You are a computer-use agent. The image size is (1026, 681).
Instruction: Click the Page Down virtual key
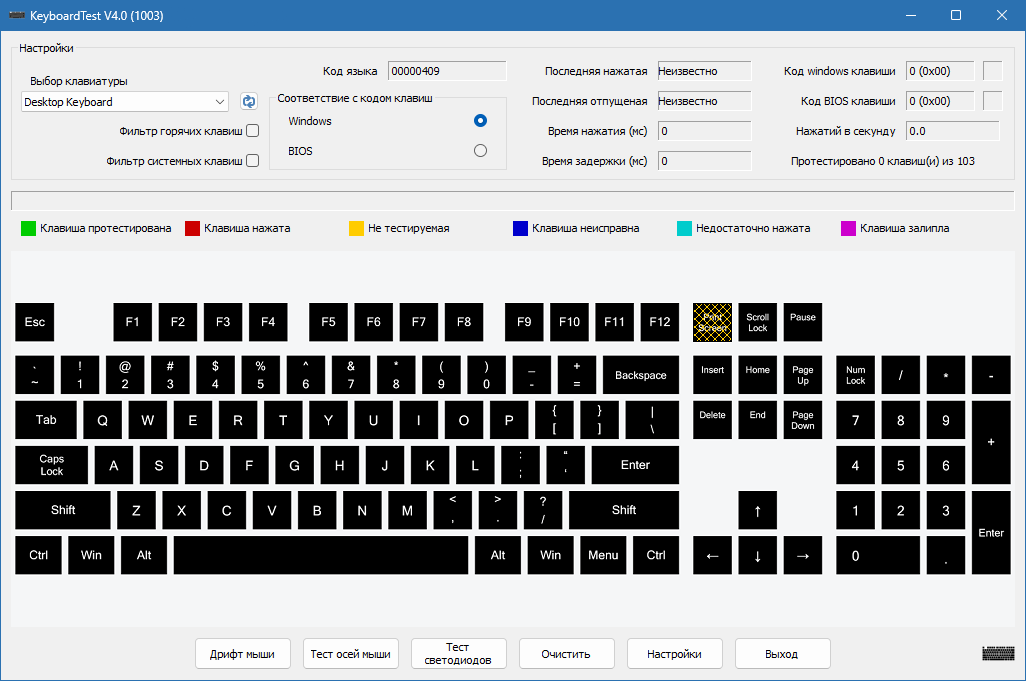click(802, 420)
